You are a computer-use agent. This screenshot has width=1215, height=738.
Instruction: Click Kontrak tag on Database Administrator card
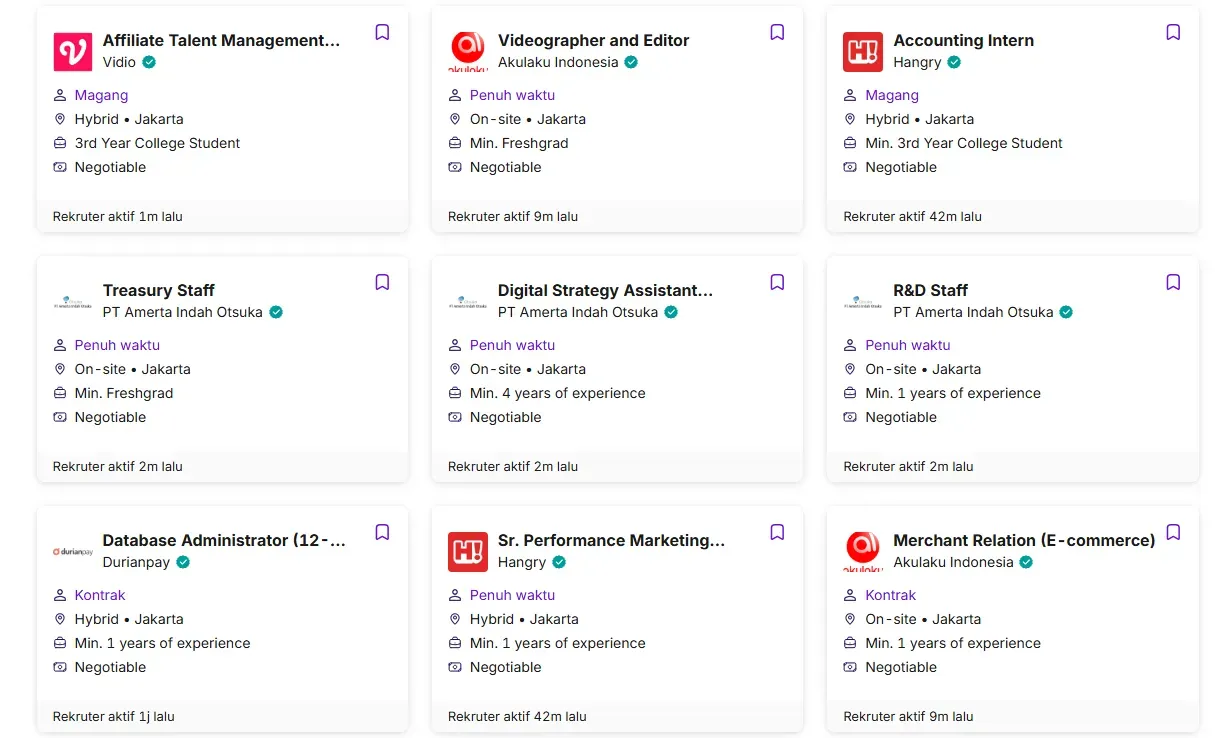(100, 595)
